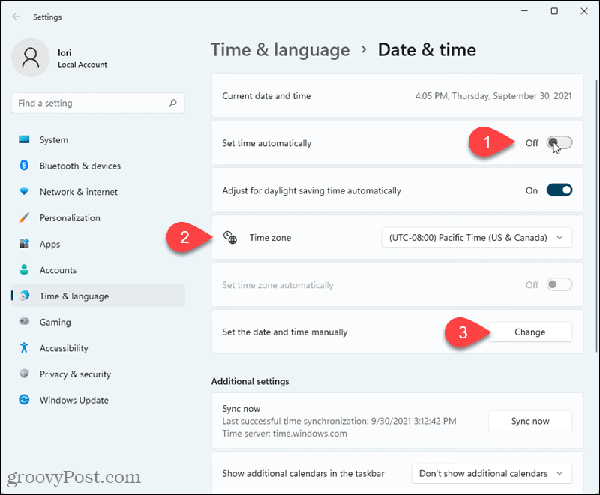Click the System icon in sidebar

[x=24, y=140]
